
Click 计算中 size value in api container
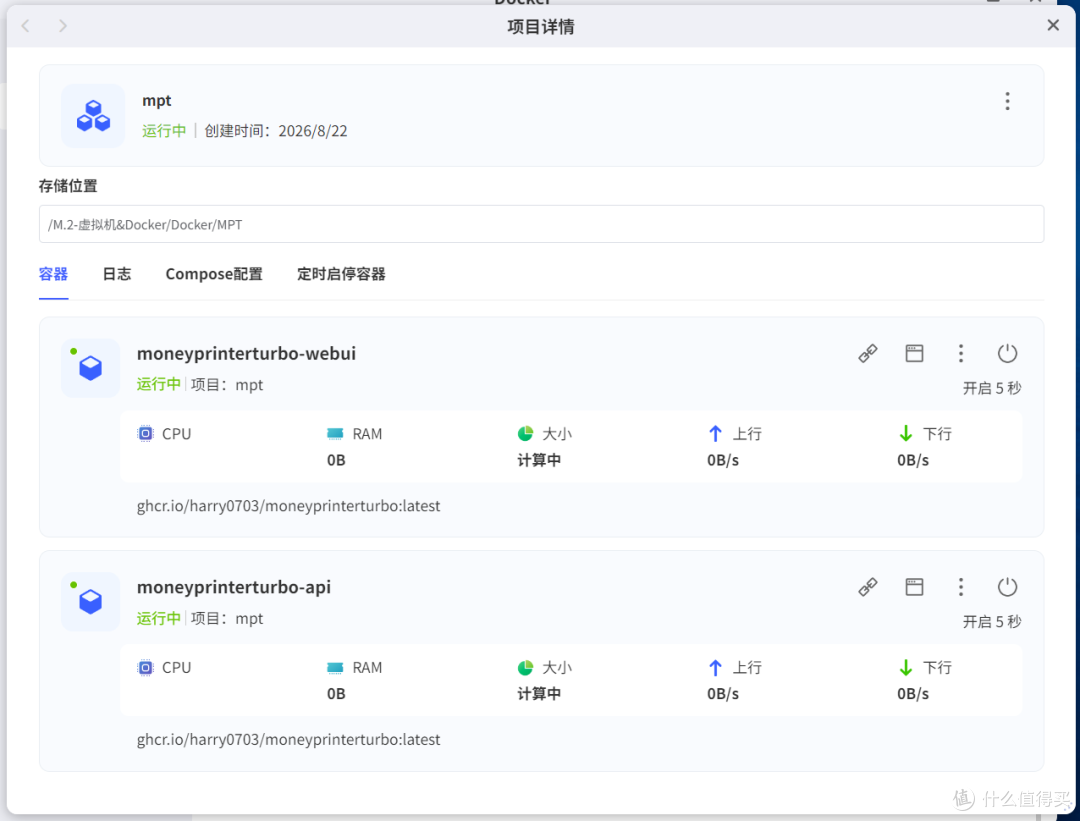click(x=539, y=694)
